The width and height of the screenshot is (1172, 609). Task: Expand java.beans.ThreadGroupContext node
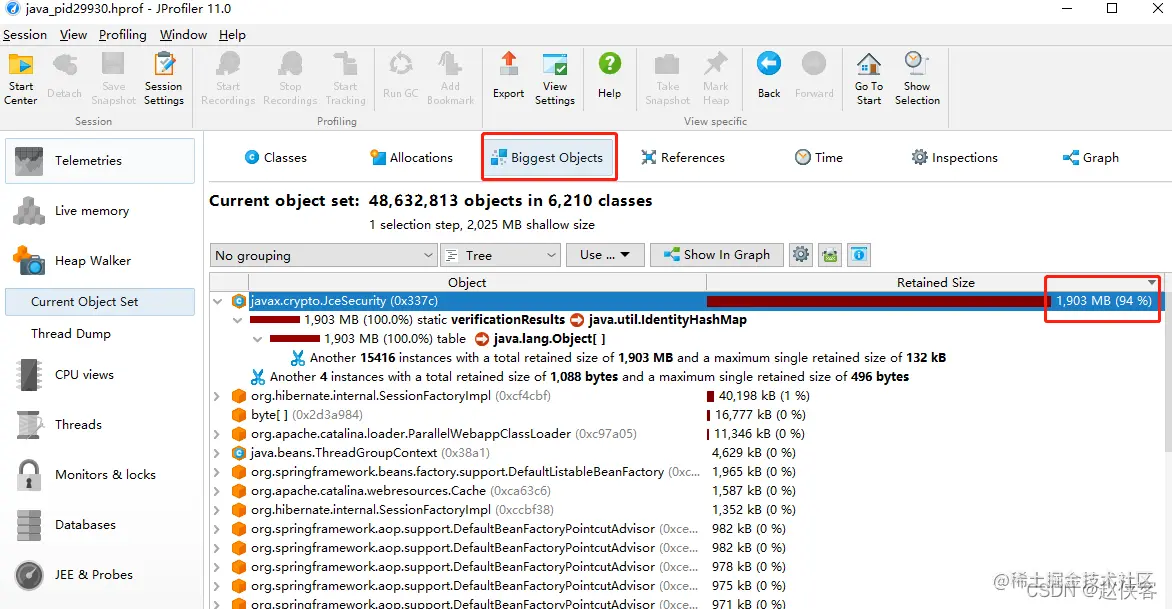point(217,453)
